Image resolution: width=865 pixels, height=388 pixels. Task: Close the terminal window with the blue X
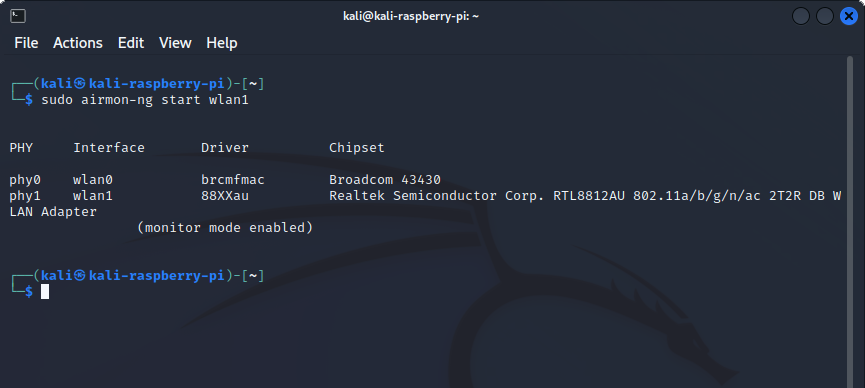pyautogui.click(x=848, y=16)
